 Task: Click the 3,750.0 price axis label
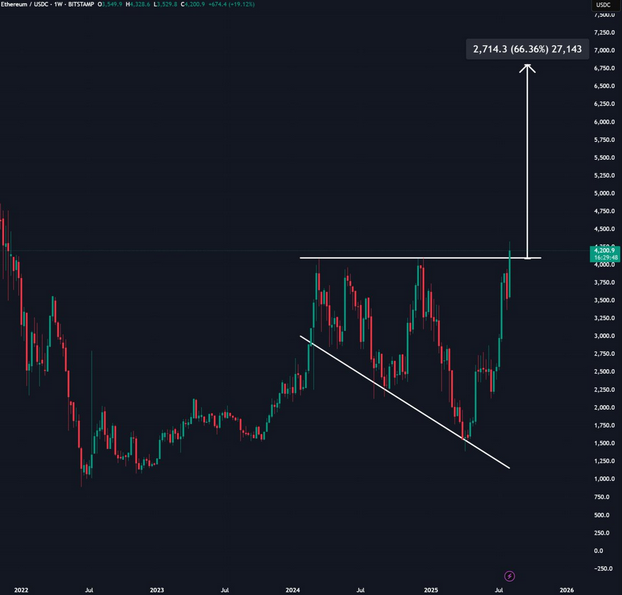pyautogui.click(x=604, y=282)
